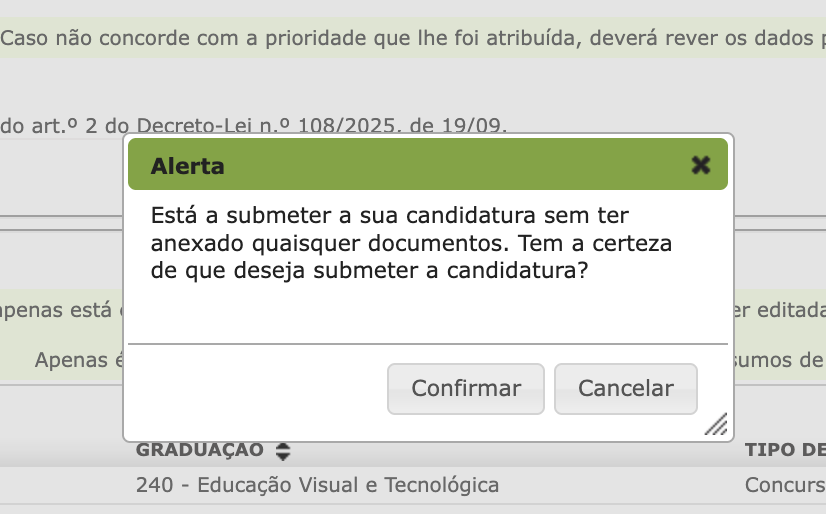Click the 'apenas está' text left of the dialog
The height and width of the screenshot is (514, 826).
tap(60, 309)
